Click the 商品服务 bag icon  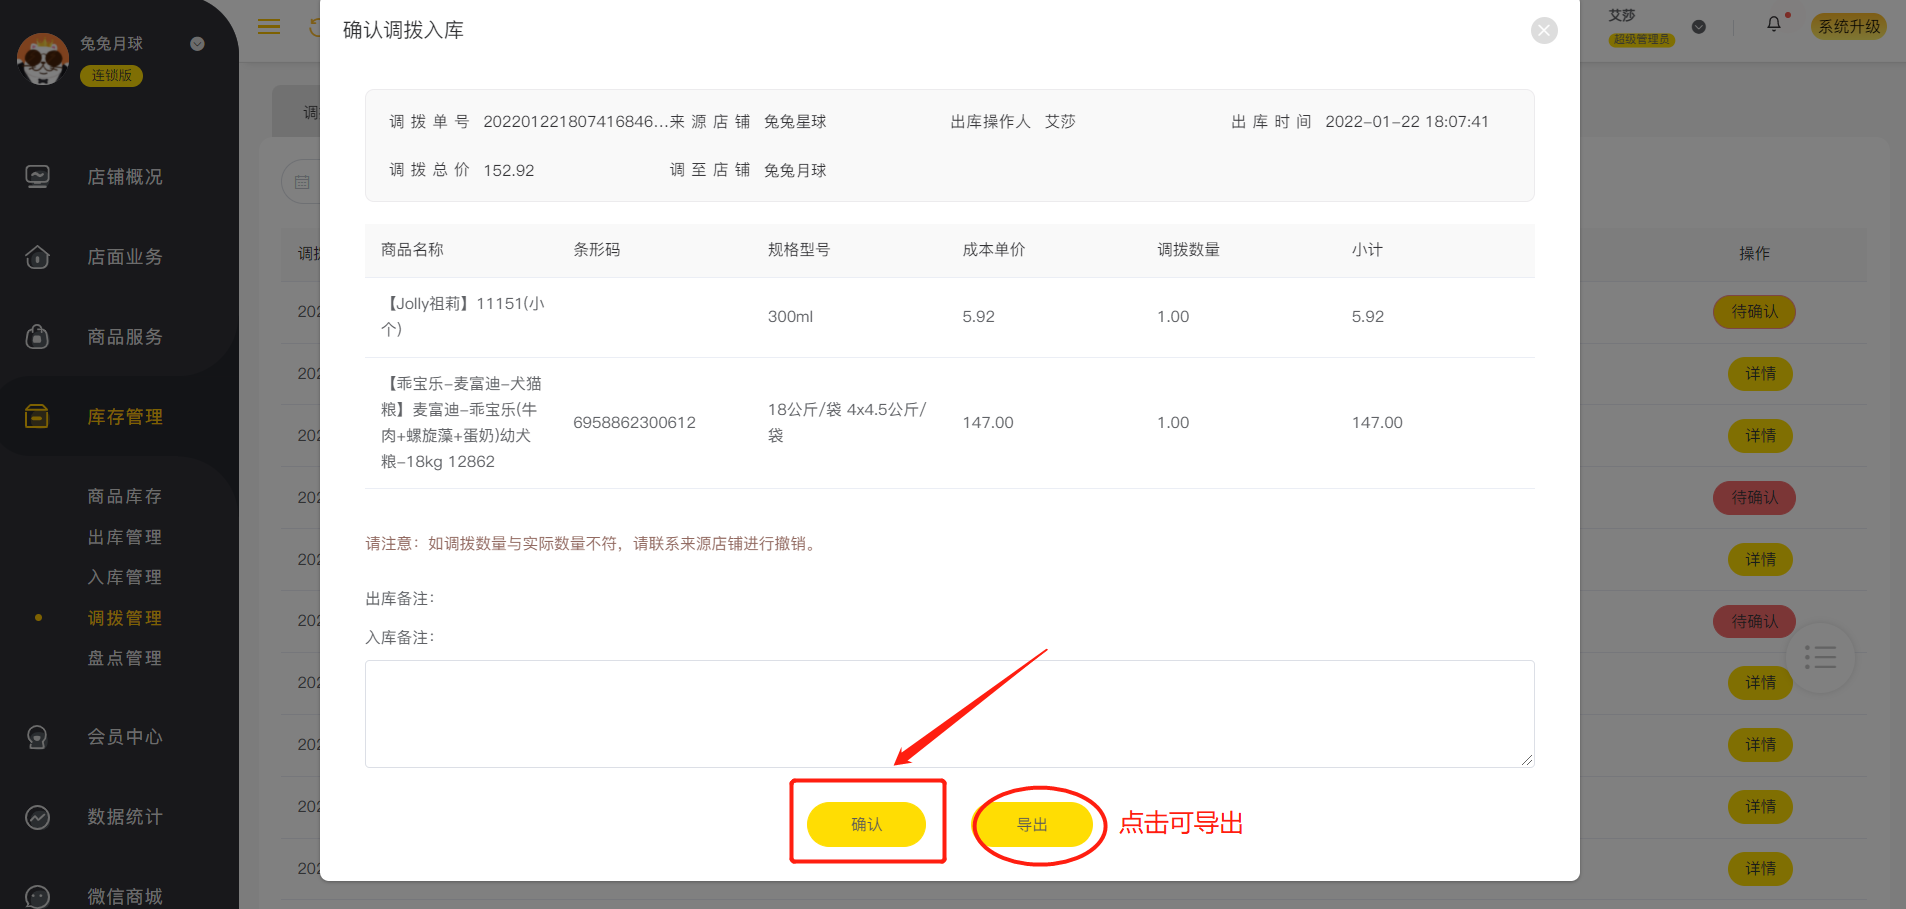point(37,337)
